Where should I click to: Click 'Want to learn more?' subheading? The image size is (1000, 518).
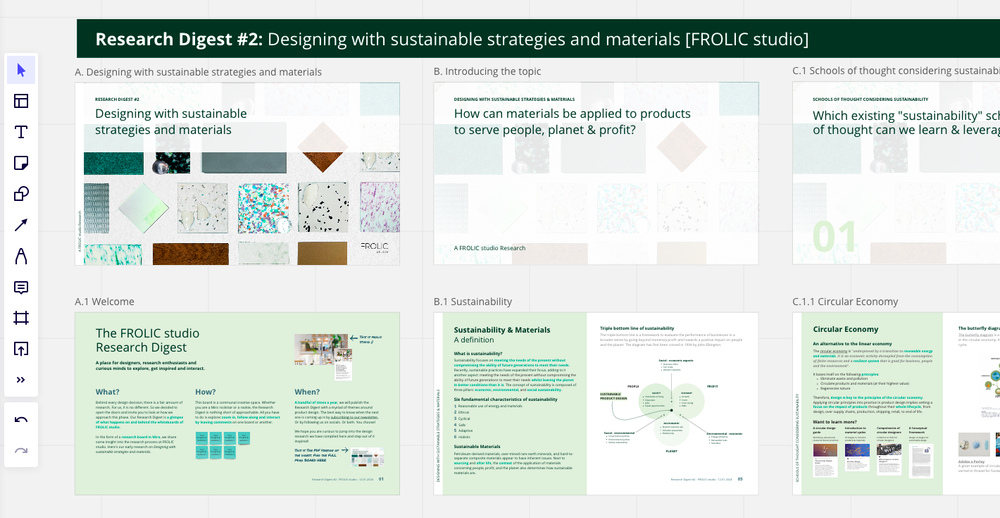[836, 422]
